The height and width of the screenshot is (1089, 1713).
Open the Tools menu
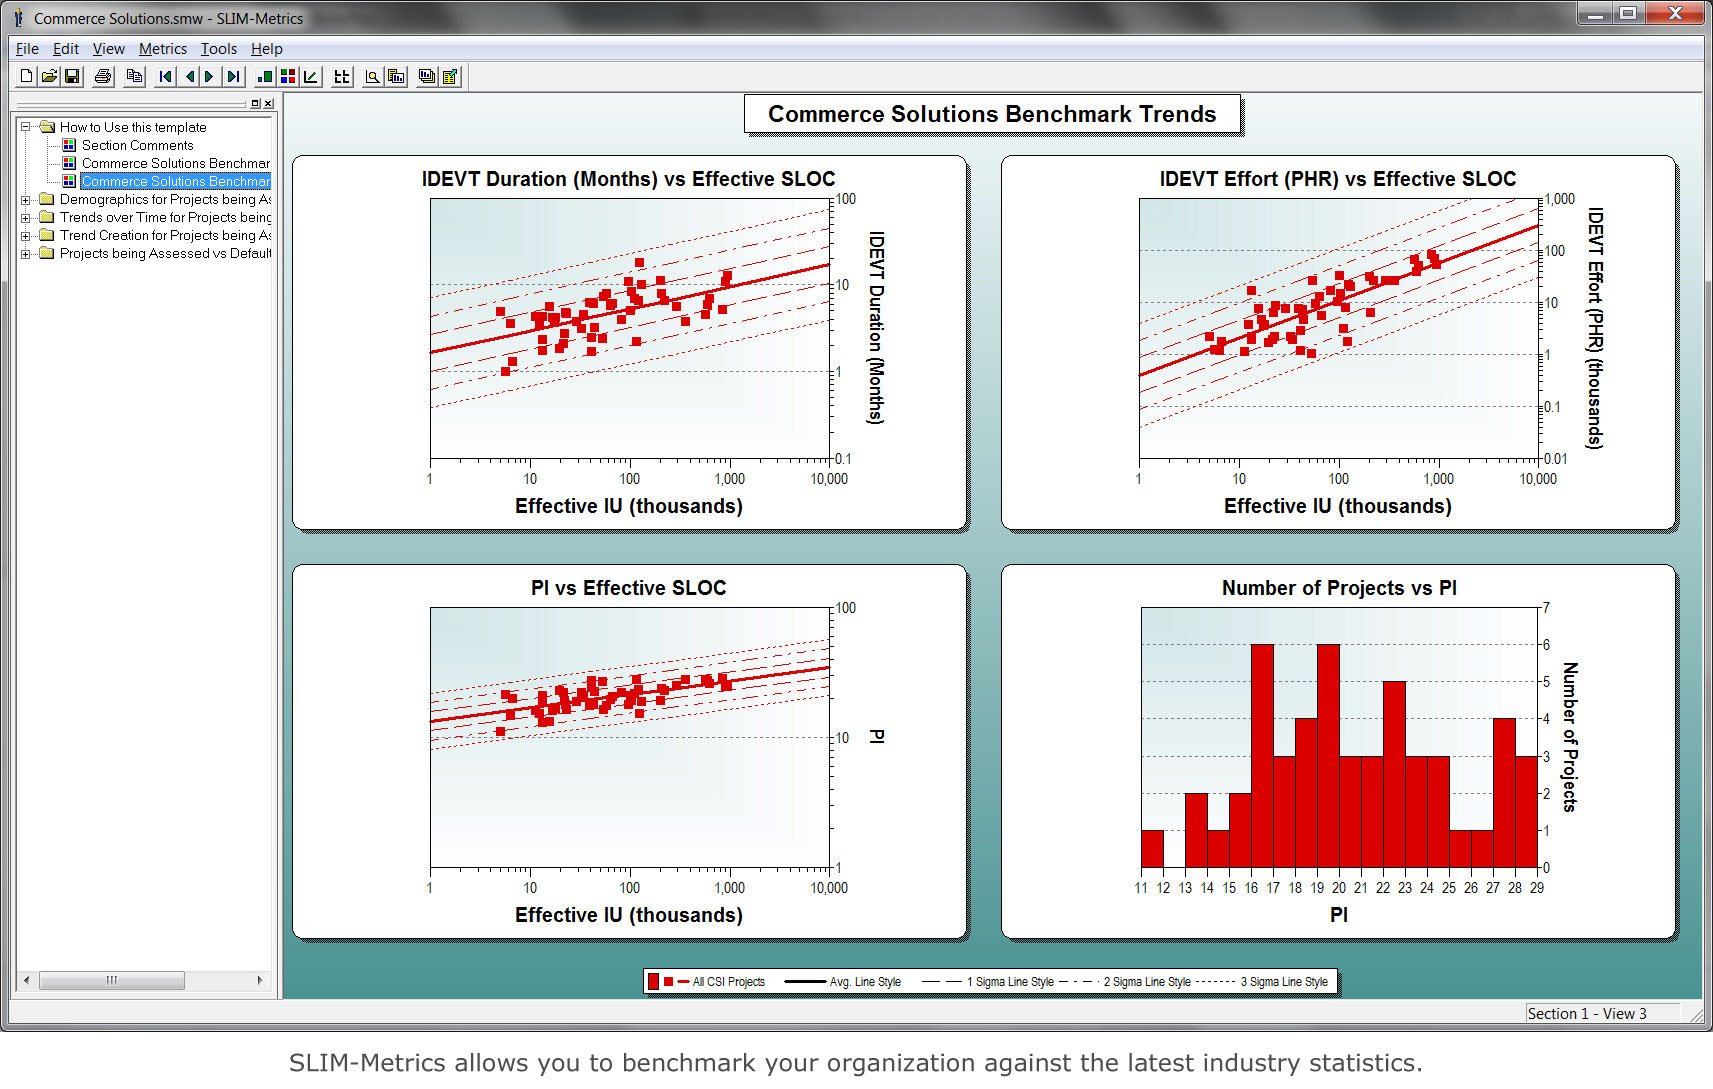(219, 48)
